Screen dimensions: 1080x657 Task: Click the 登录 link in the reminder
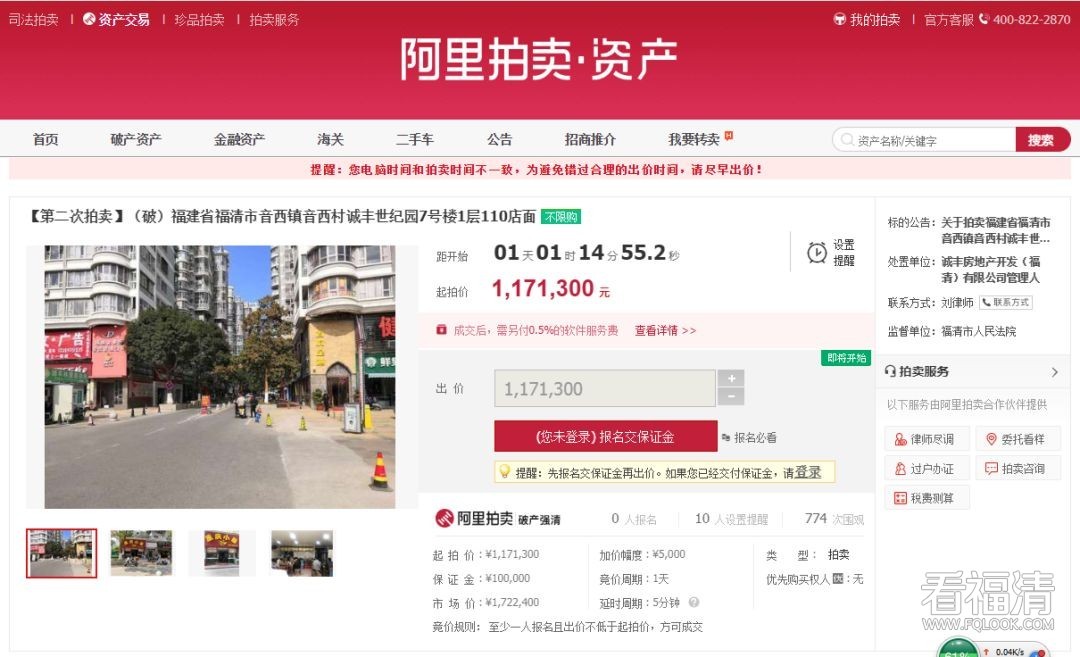click(x=807, y=472)
